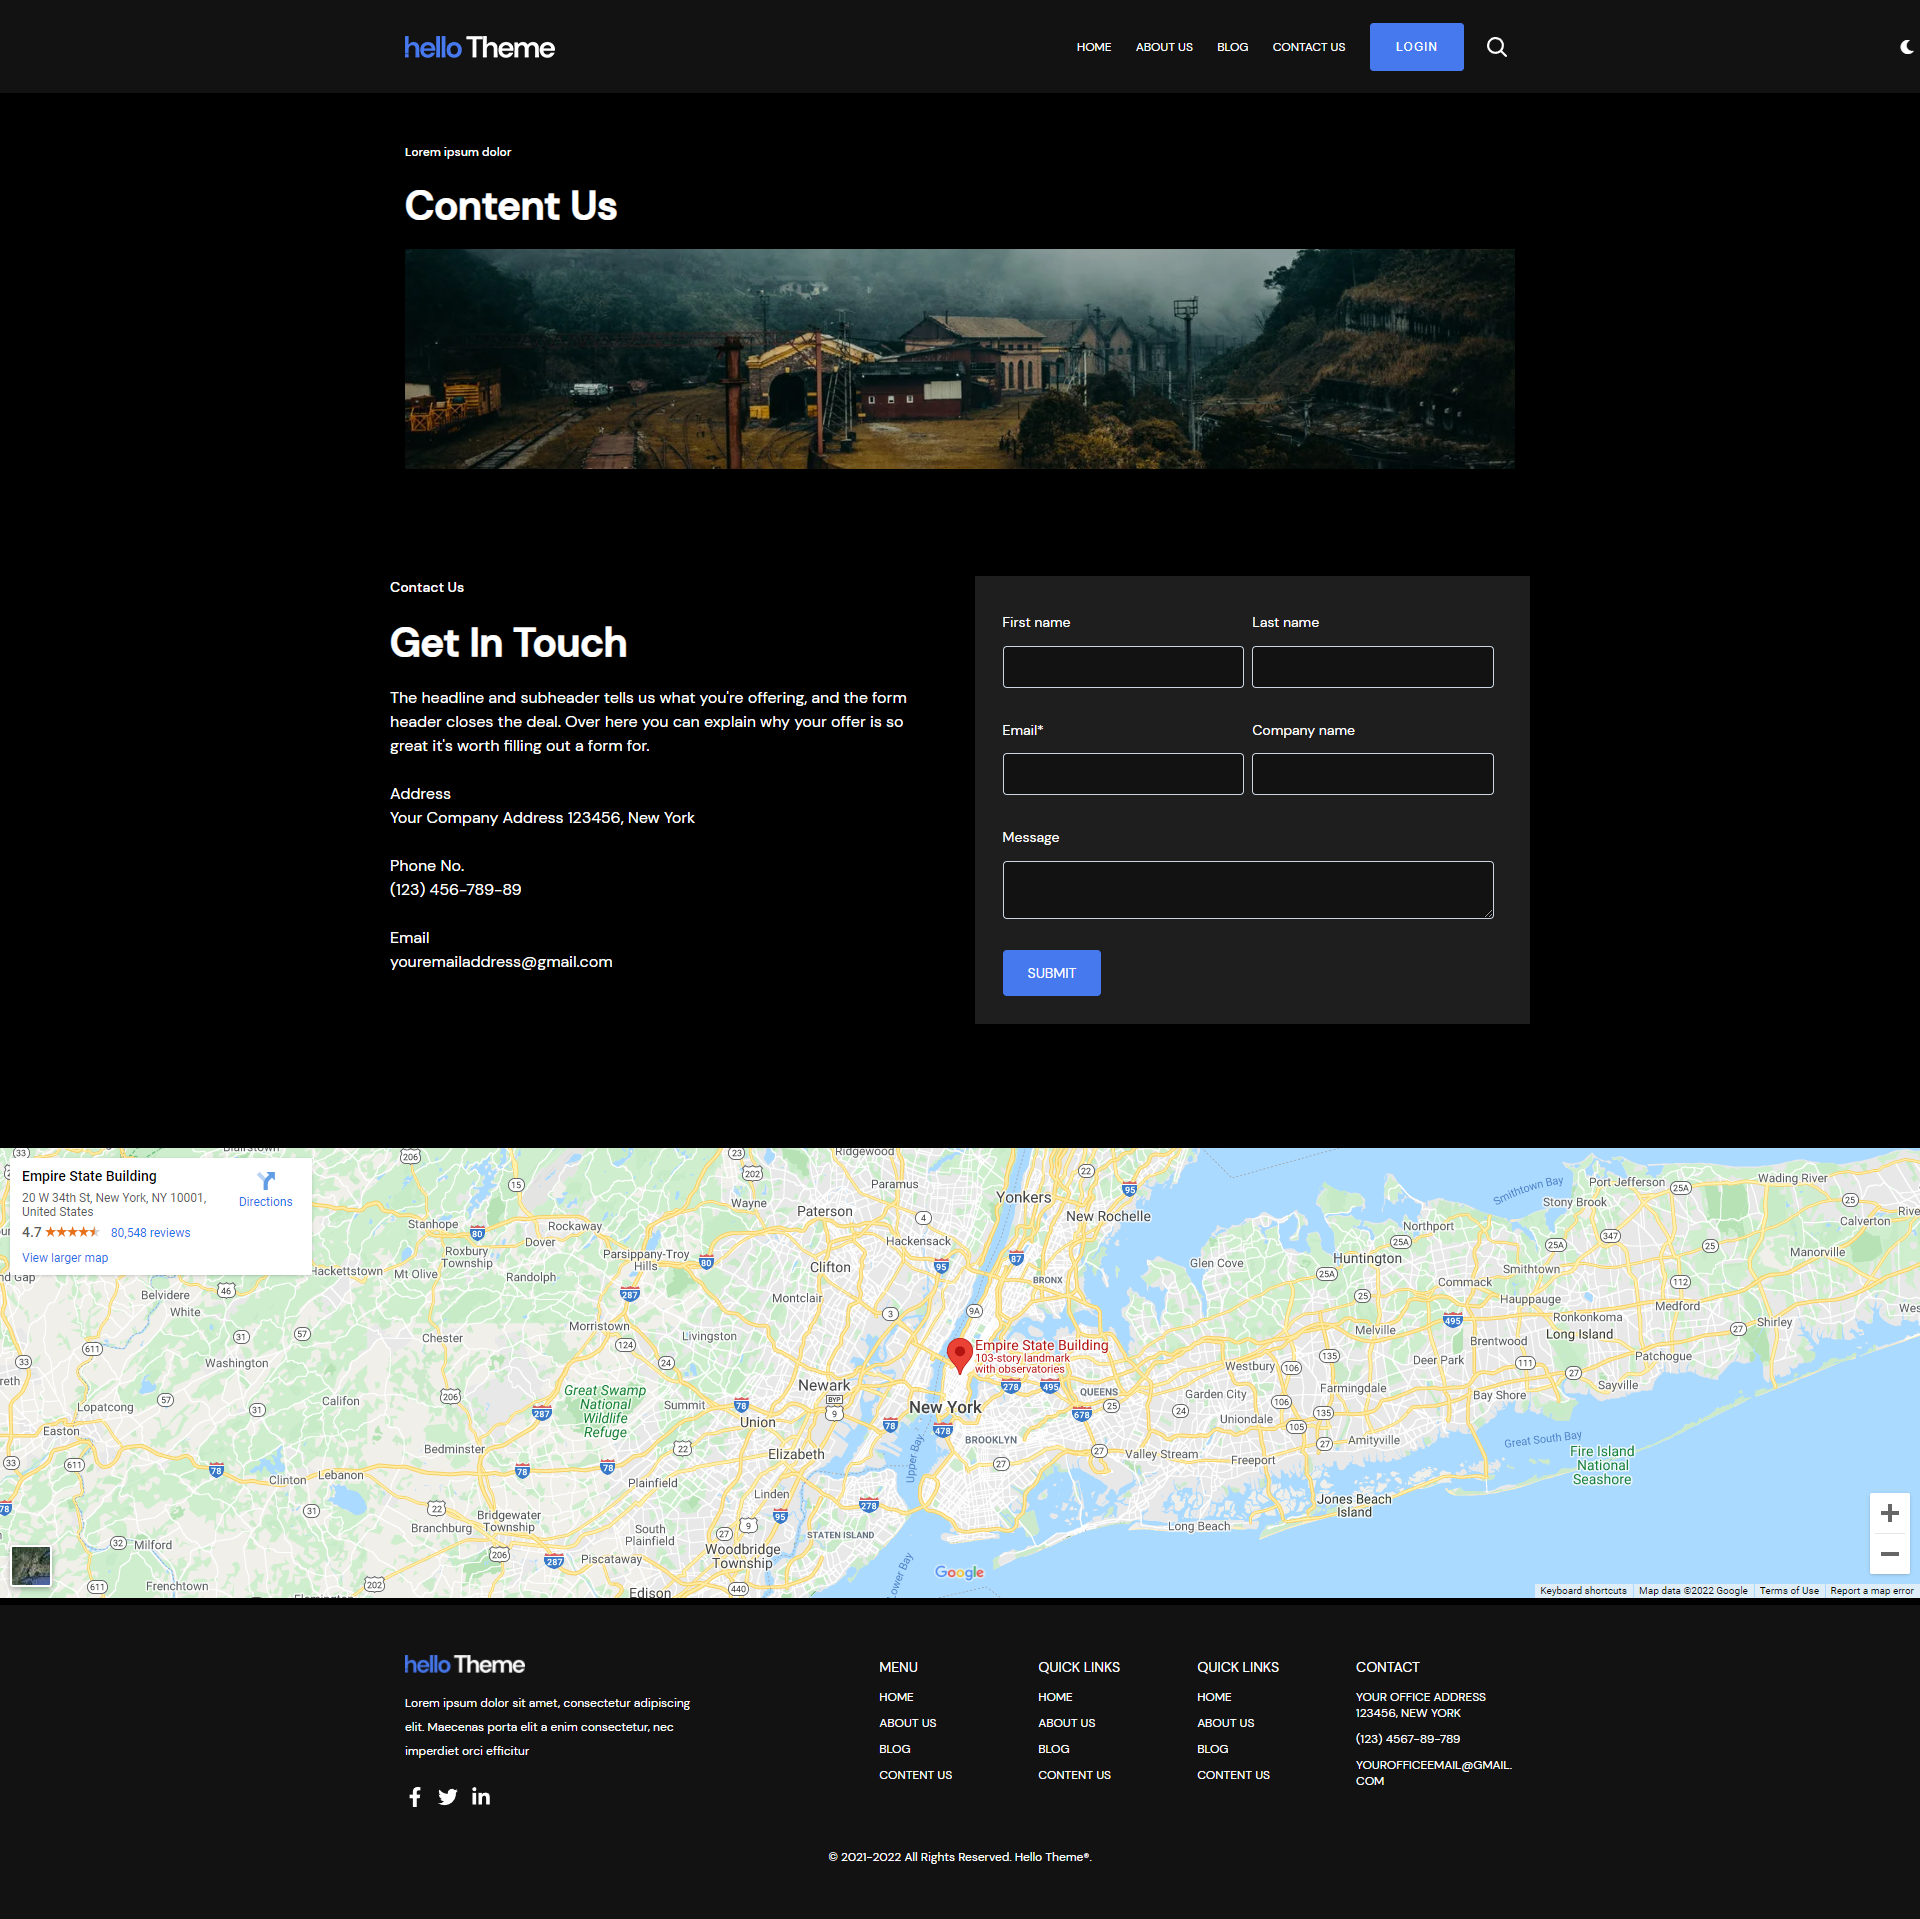Focus the Message text area
The height and width of the screenshot is (1919, 1920).
pos(1247,890)
